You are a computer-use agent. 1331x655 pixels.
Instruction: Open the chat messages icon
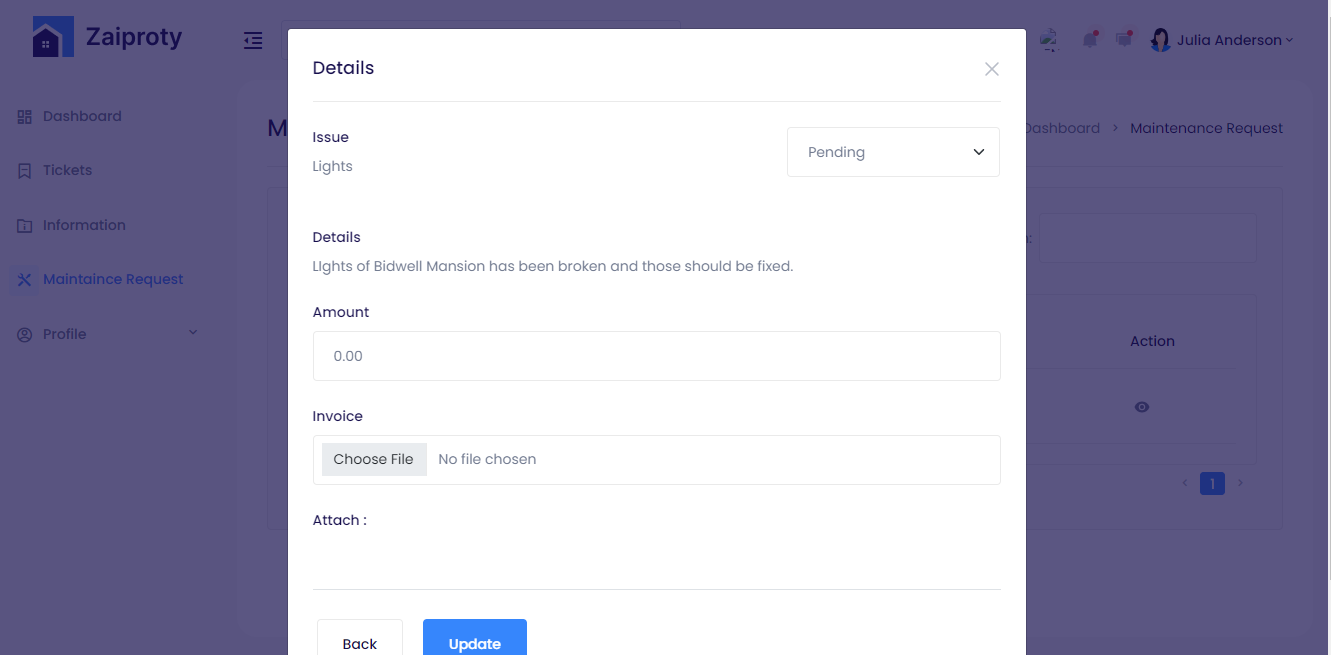pos(1124,40)
